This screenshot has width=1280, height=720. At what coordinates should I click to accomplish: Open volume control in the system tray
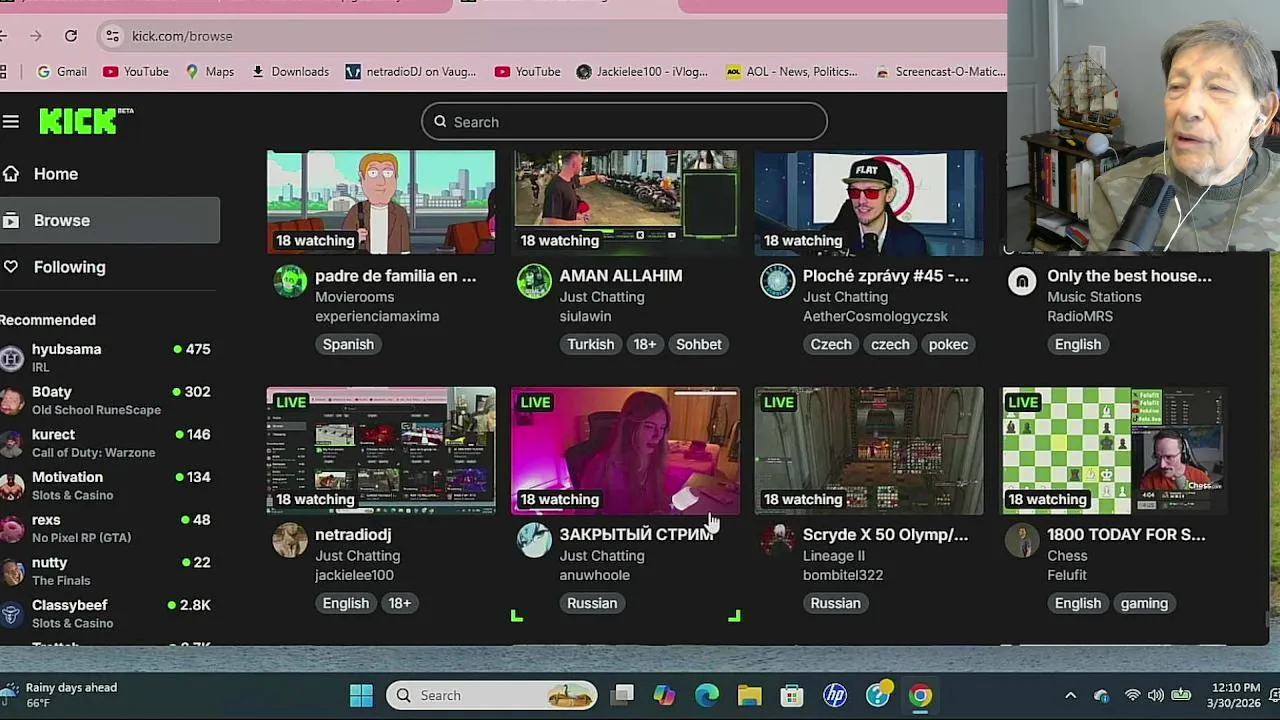(1156, 695)
